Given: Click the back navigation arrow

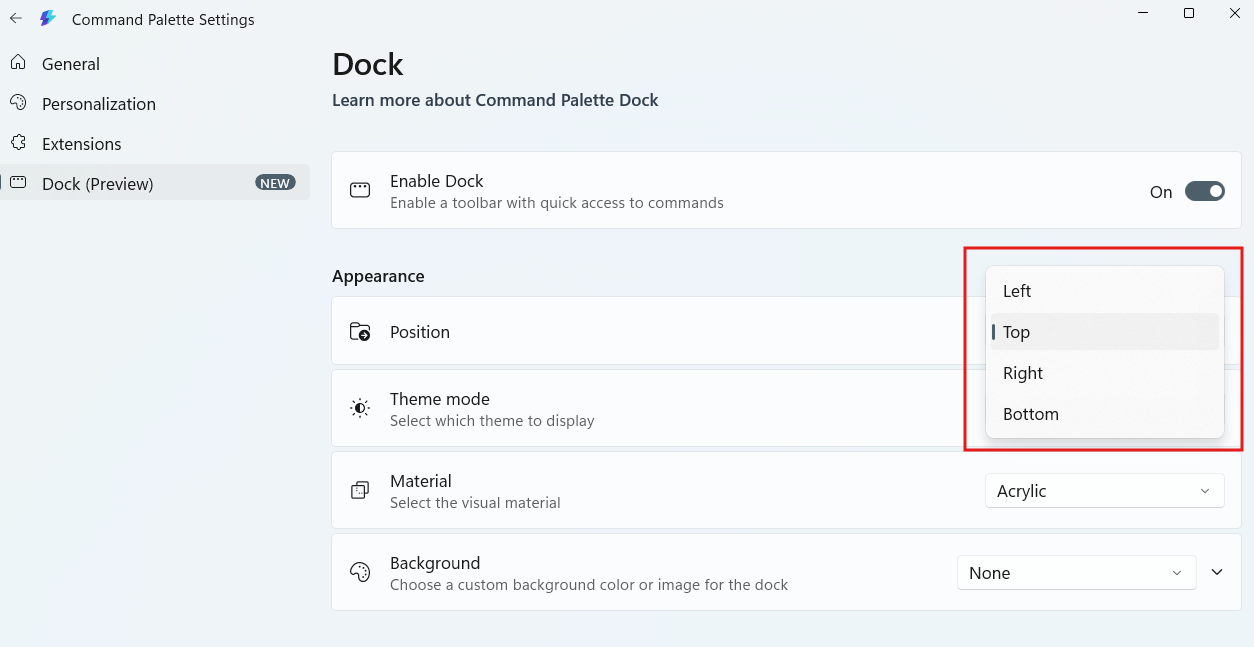Looking at the screenshot, I should pos(15,18).
